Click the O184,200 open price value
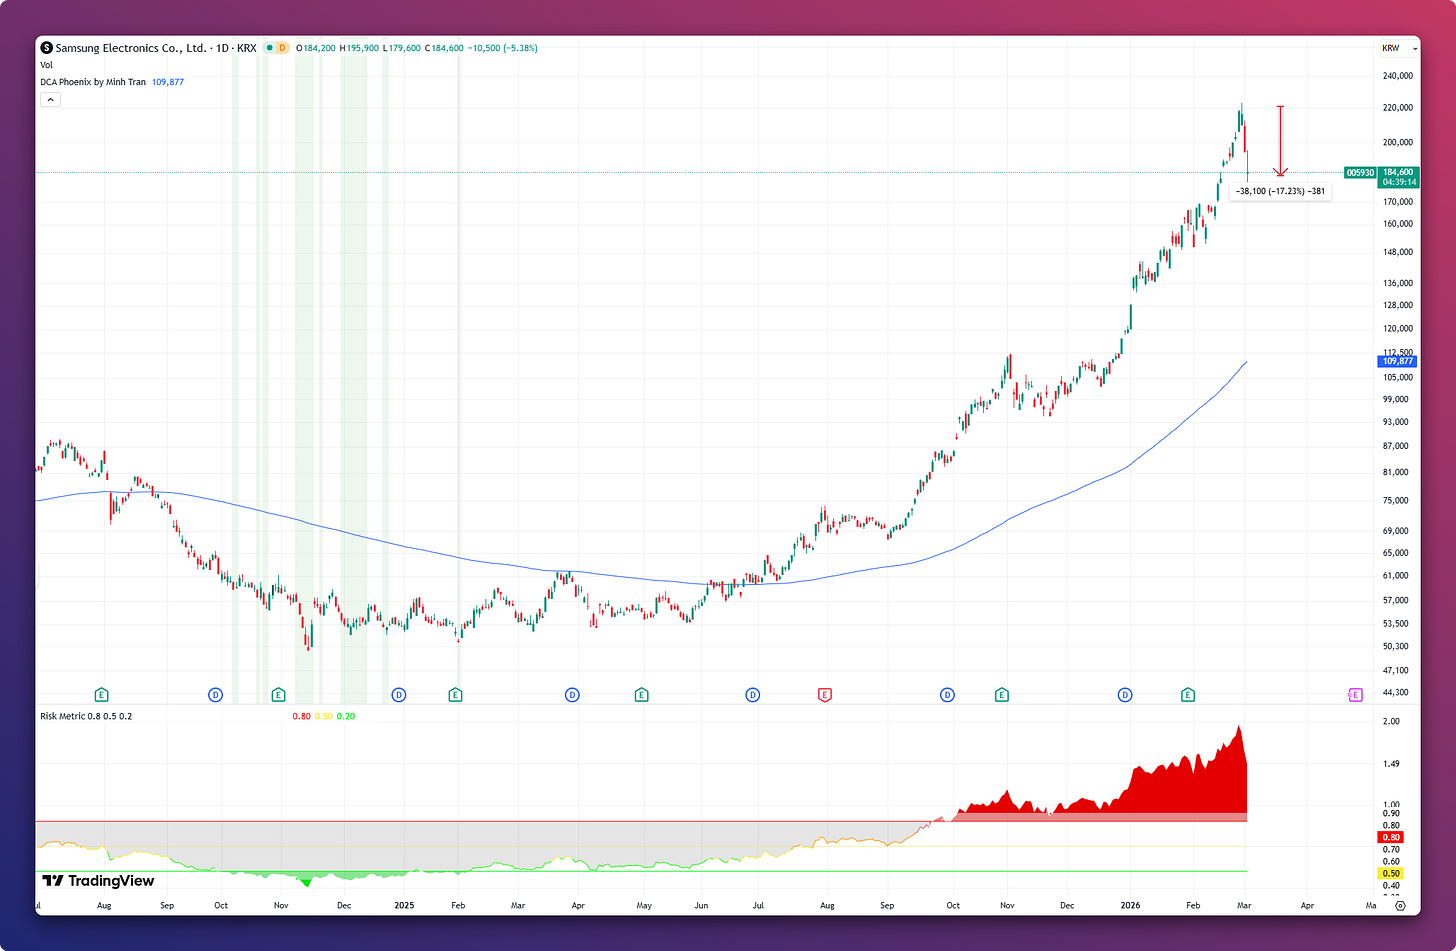The width and height of the screenshot is (1456, 951). (x=317, y=48)
